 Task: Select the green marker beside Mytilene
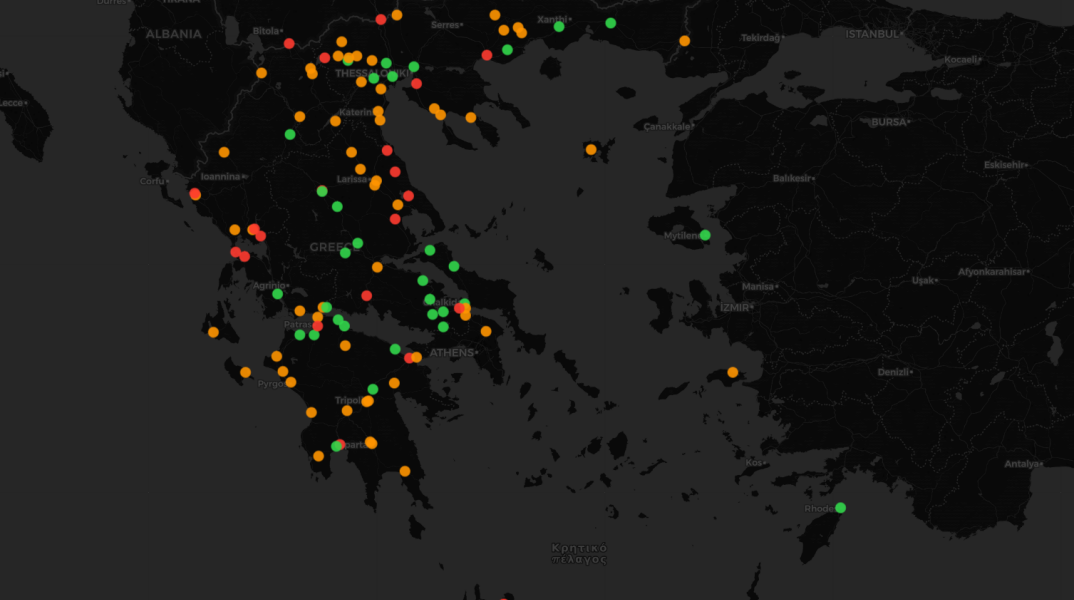click(x=705, y=235)
